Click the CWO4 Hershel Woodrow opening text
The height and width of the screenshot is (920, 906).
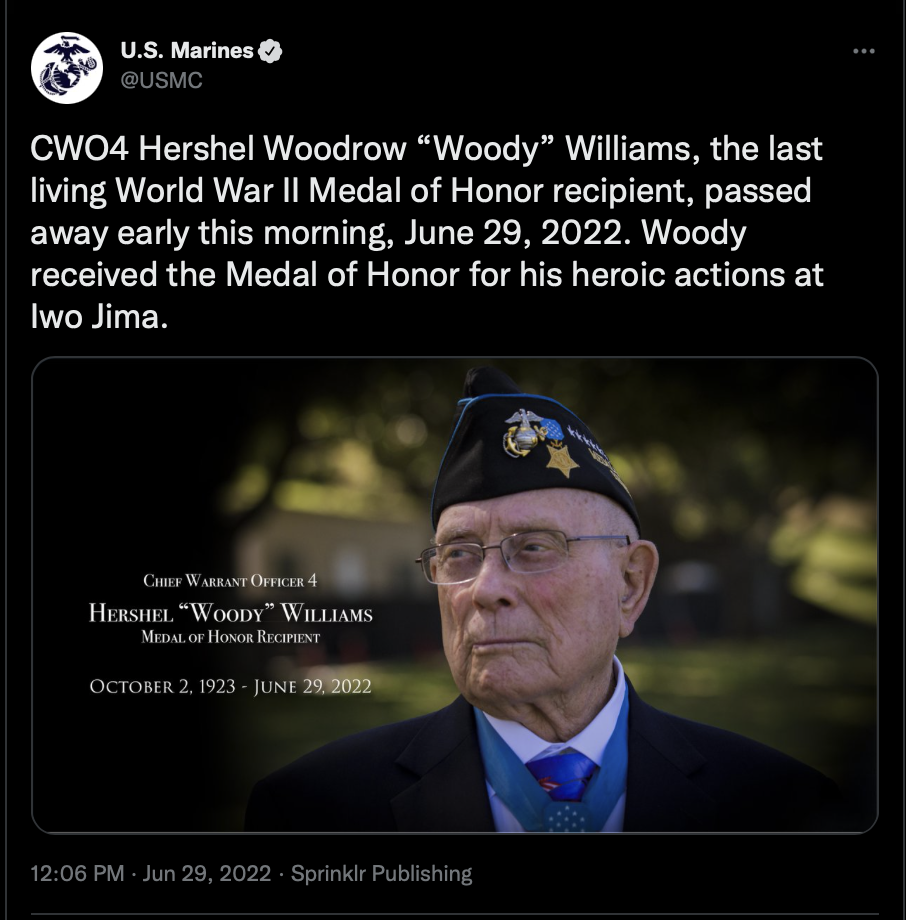218,148
